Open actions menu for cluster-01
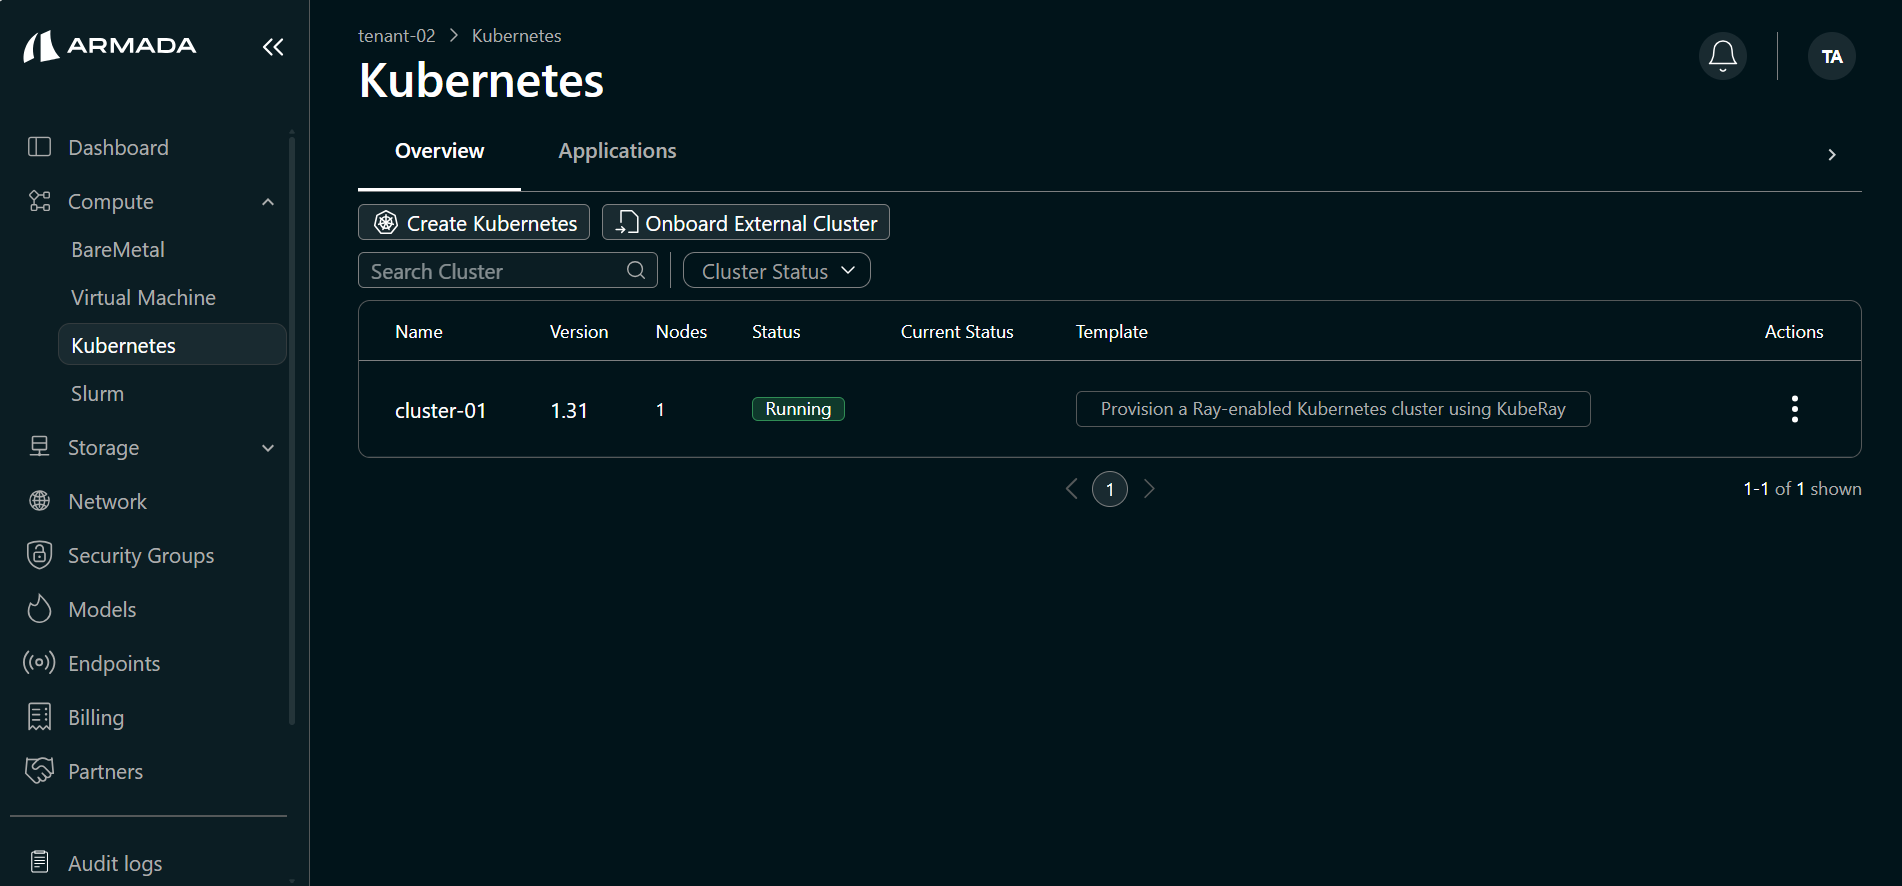The width and height of the screenshot is (1902, 886). point(1795,409)
